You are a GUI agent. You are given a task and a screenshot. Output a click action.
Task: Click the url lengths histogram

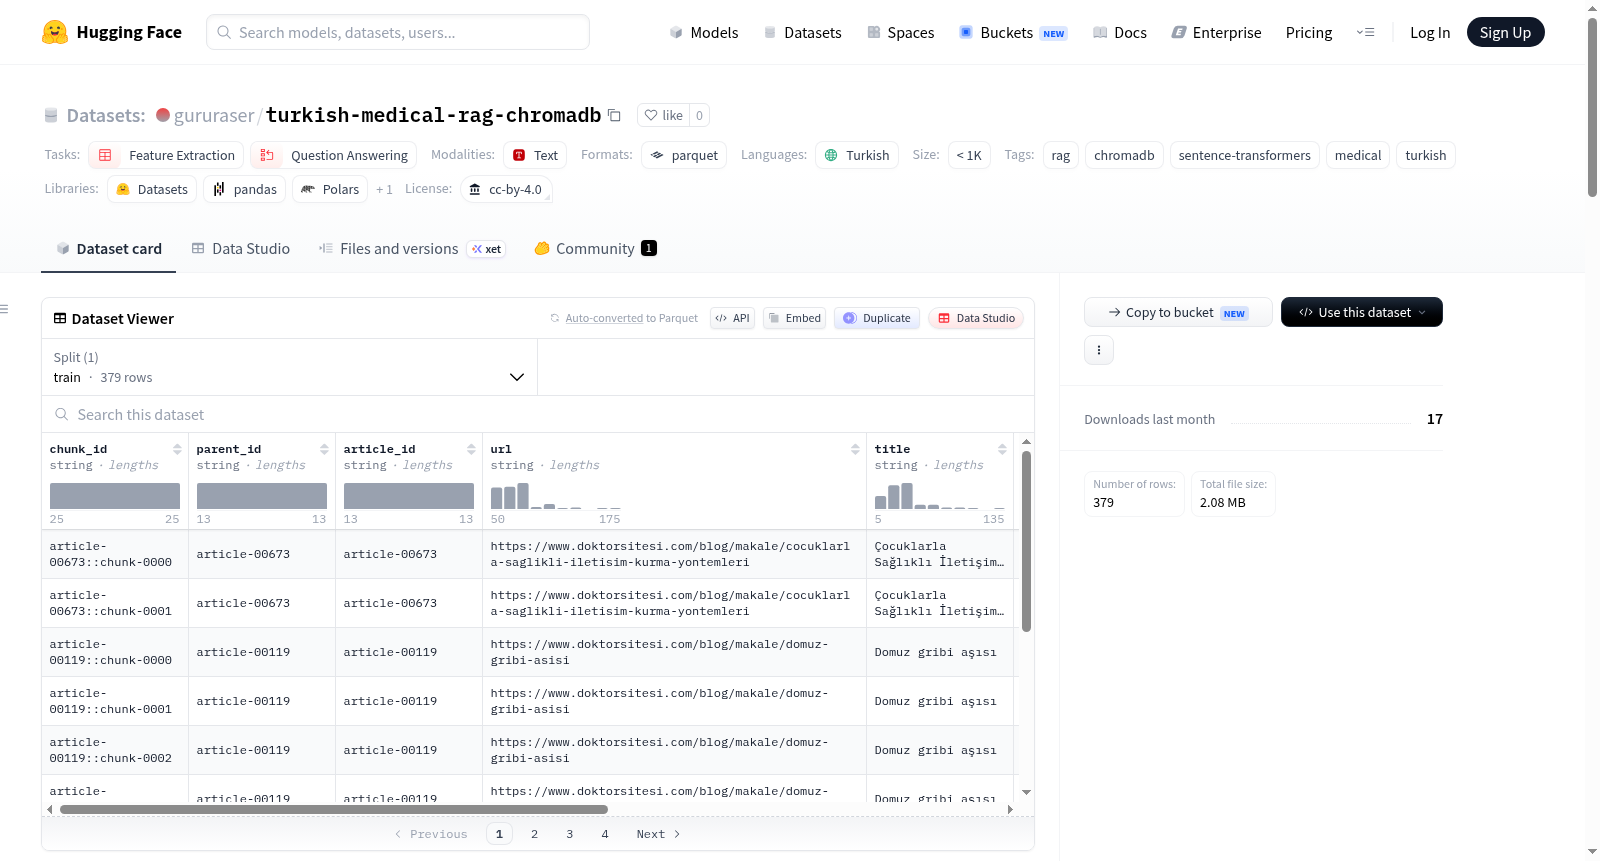(x=556, y=496)
